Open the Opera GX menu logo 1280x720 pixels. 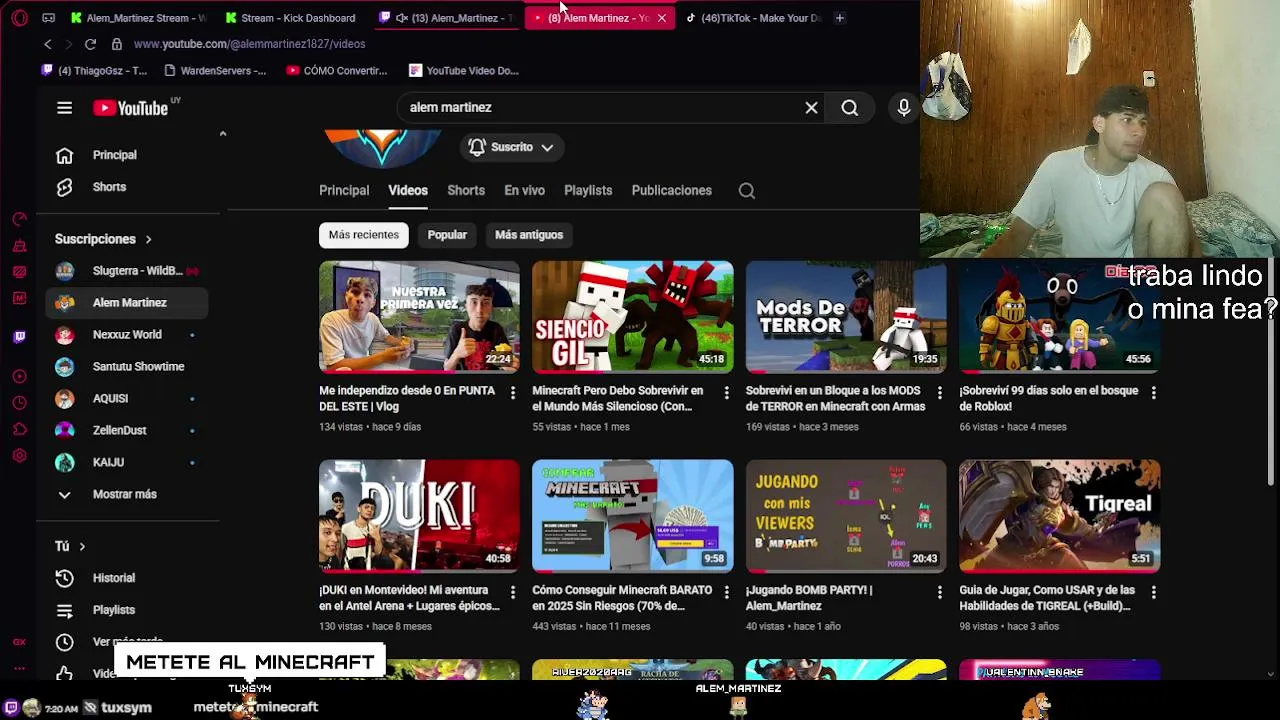19,18
